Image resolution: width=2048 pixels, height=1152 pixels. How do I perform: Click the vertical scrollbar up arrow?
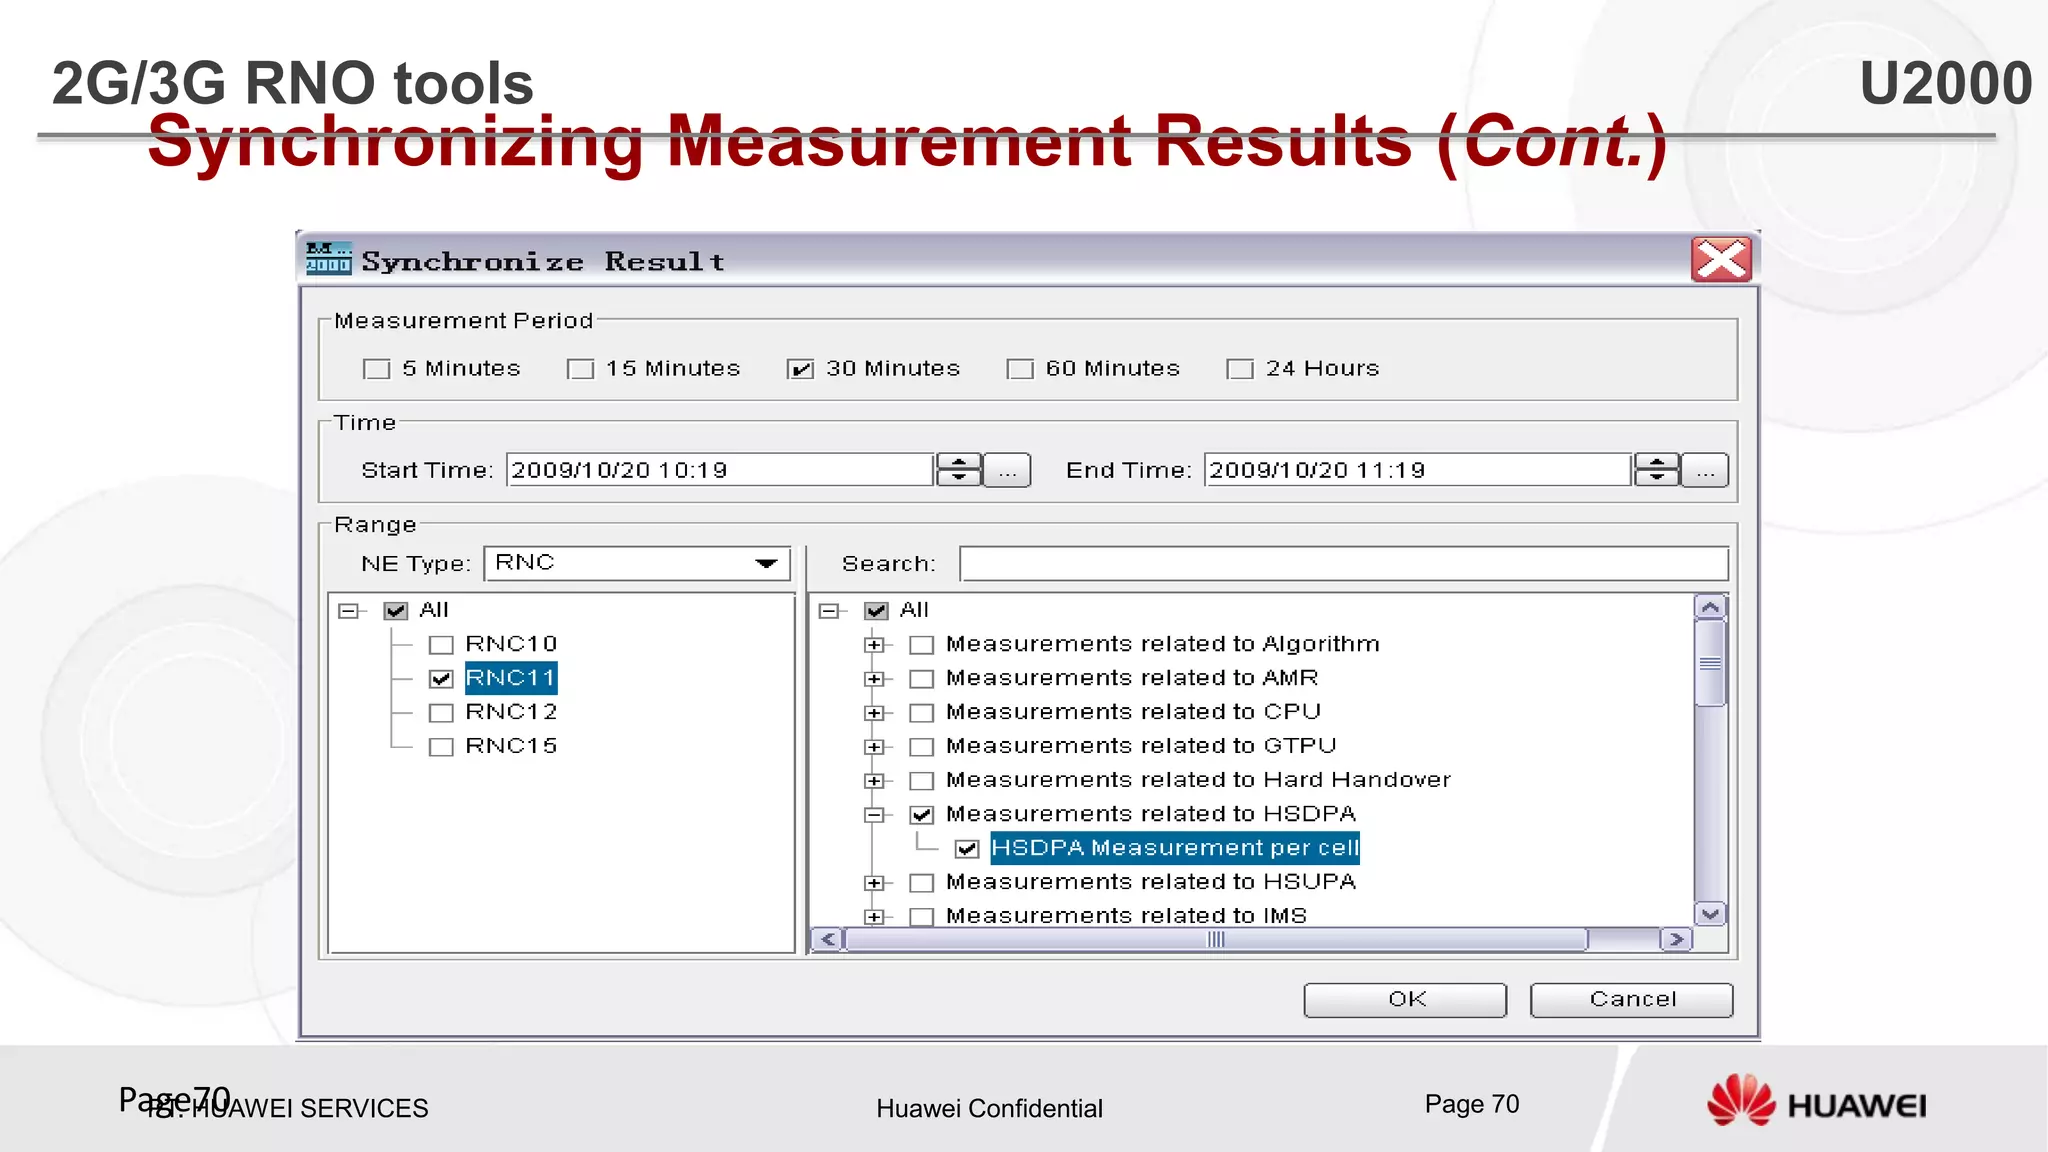coord(1710,607)
